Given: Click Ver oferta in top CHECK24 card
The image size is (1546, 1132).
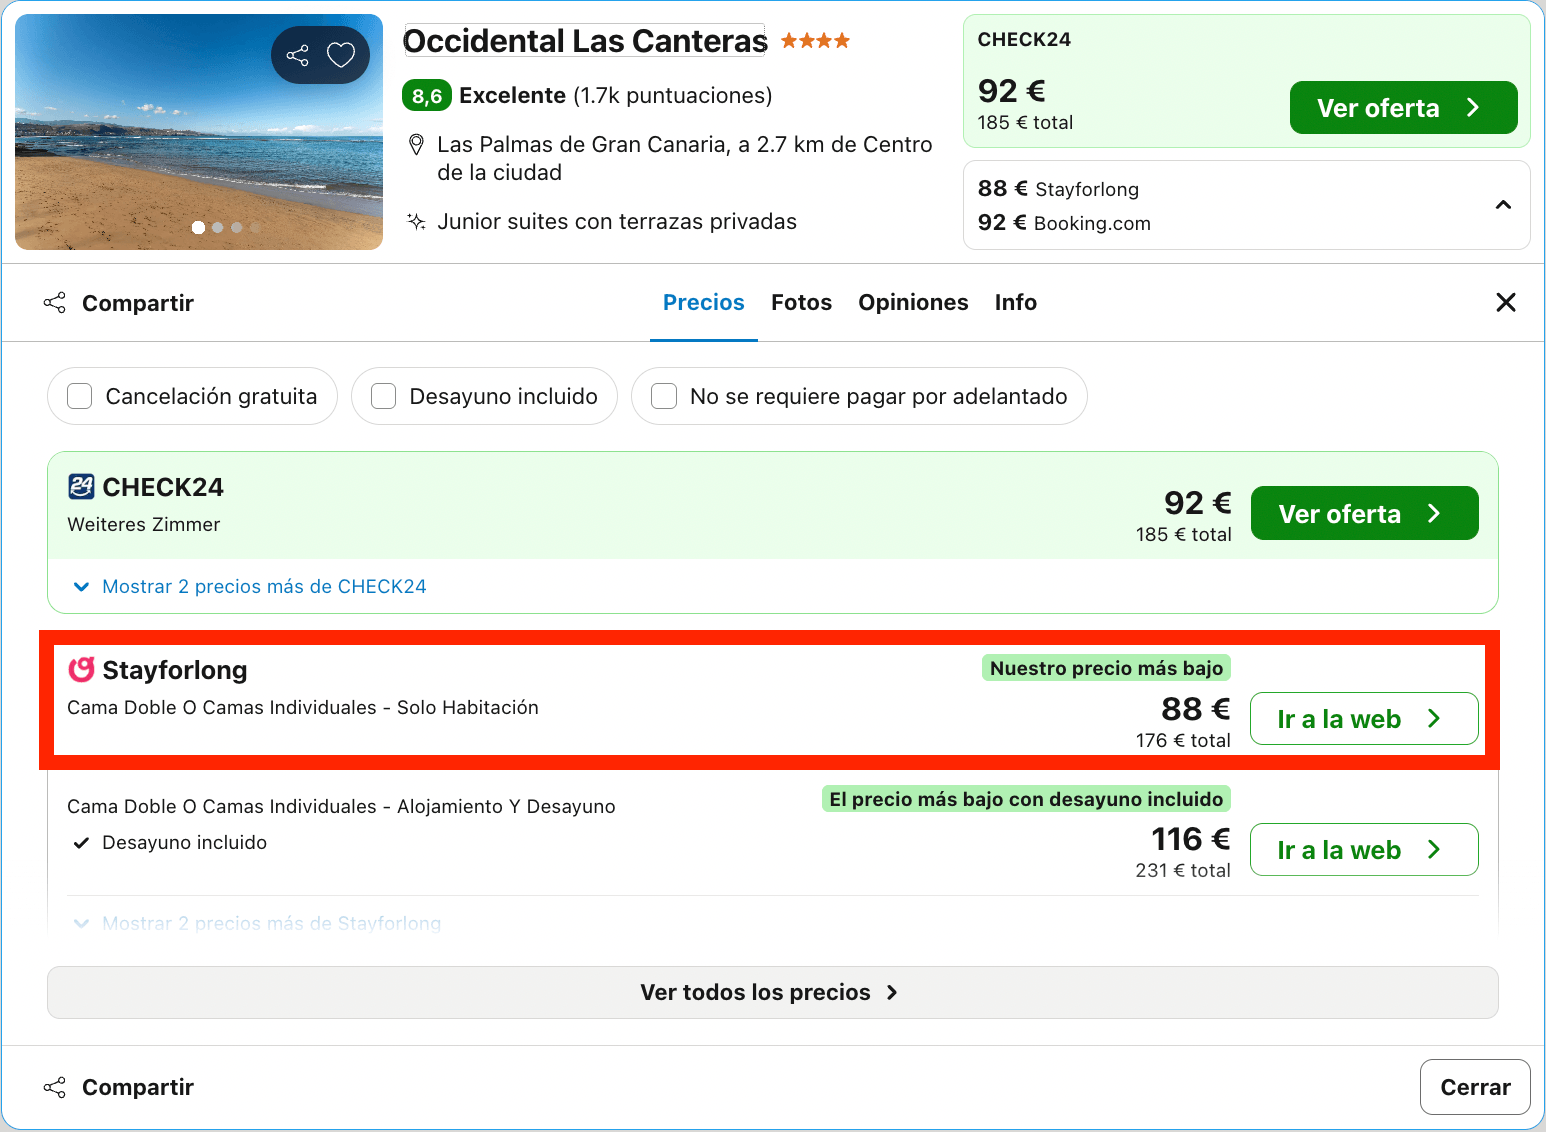Looking at the screenshot, I should click(x=1404, y=108).
